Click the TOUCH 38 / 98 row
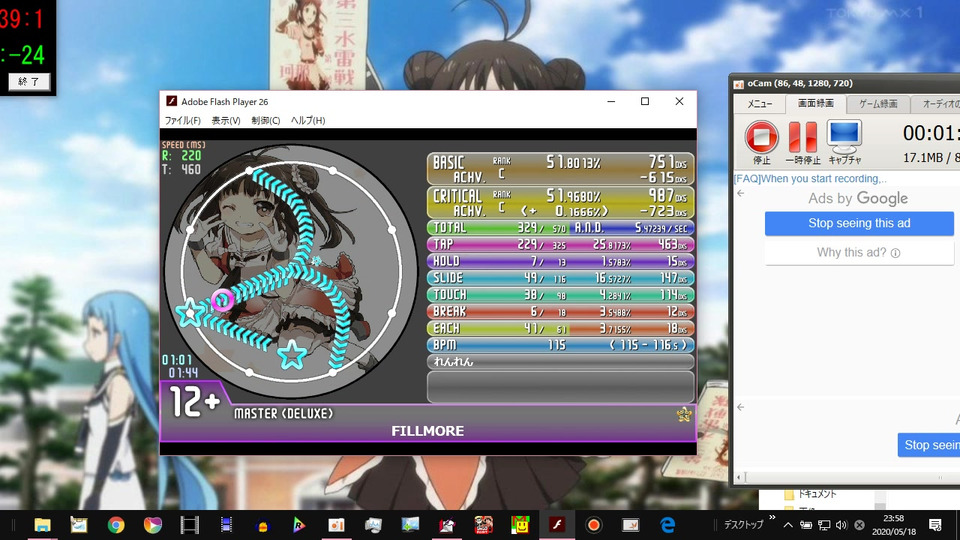The image size is (960, 540). coord(560,295)
